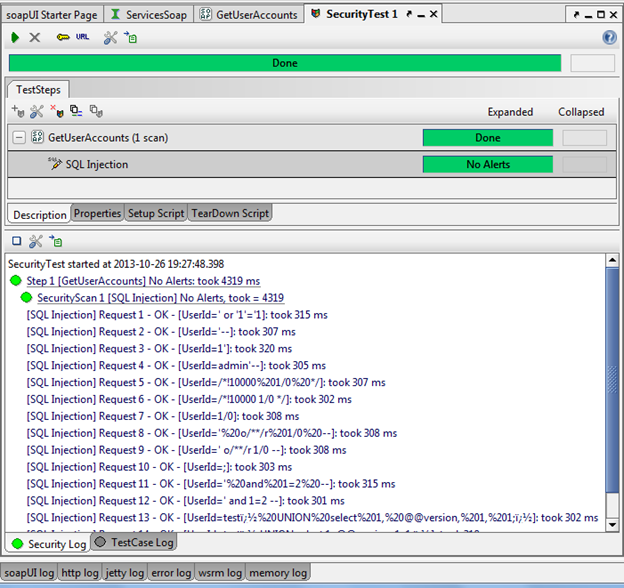Click the key-shaped credentials icon
The width and height of the screenshot is (624, 588).
point(62,37)
